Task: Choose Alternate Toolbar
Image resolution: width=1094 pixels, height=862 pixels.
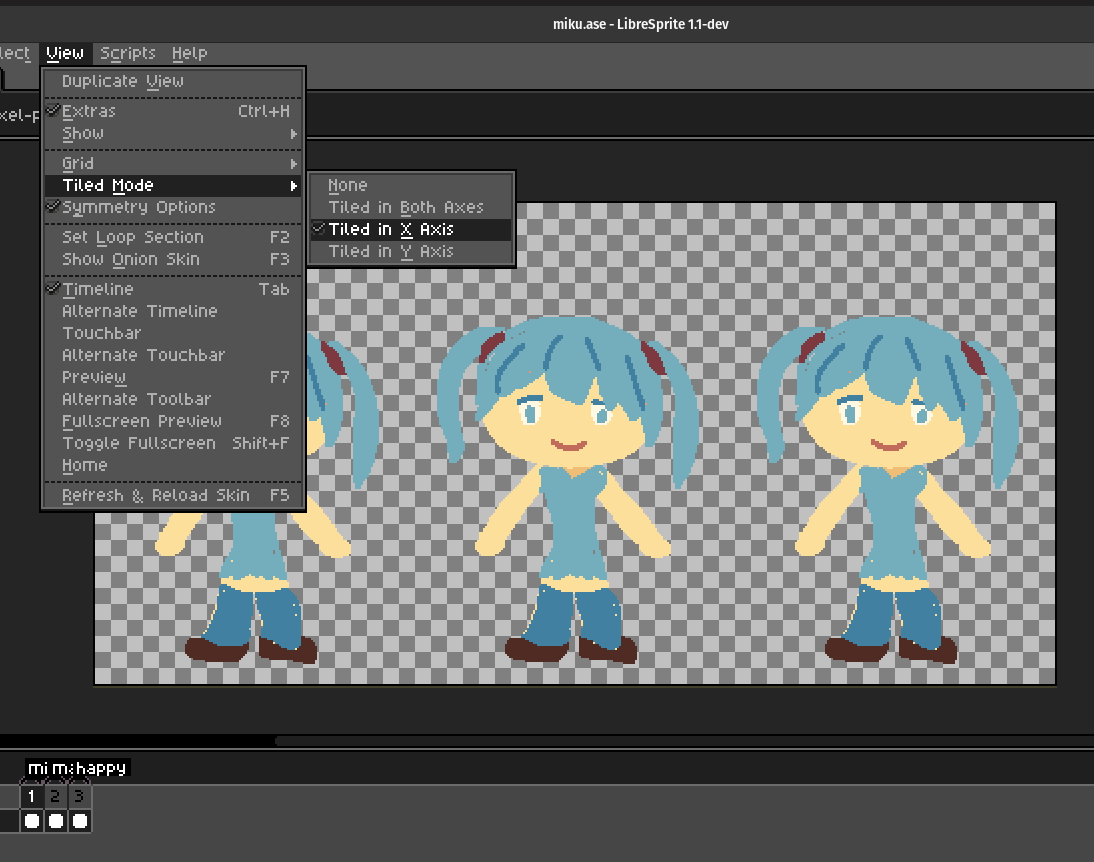Action: click(x=173, y=399)
